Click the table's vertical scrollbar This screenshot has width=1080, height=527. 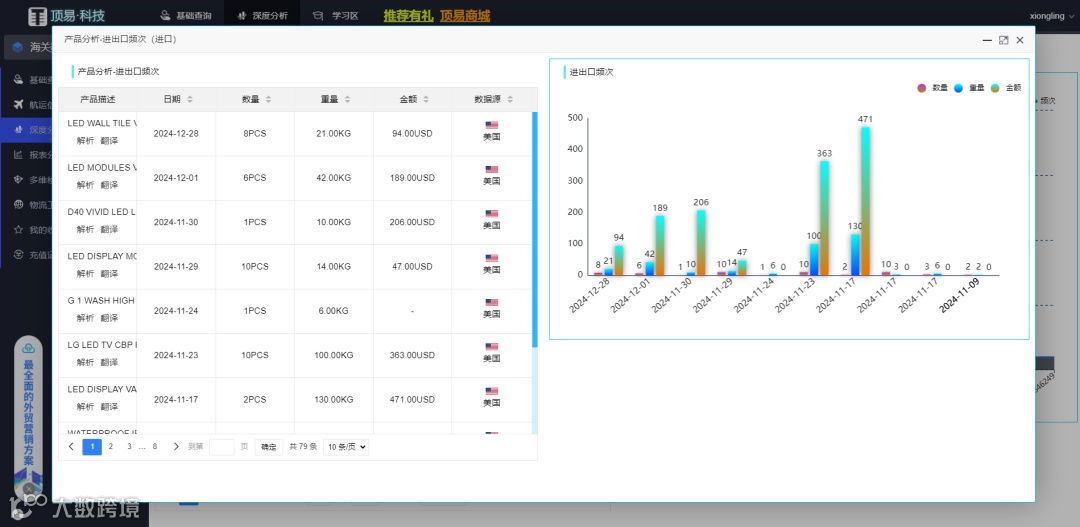(x=534, y=229)
